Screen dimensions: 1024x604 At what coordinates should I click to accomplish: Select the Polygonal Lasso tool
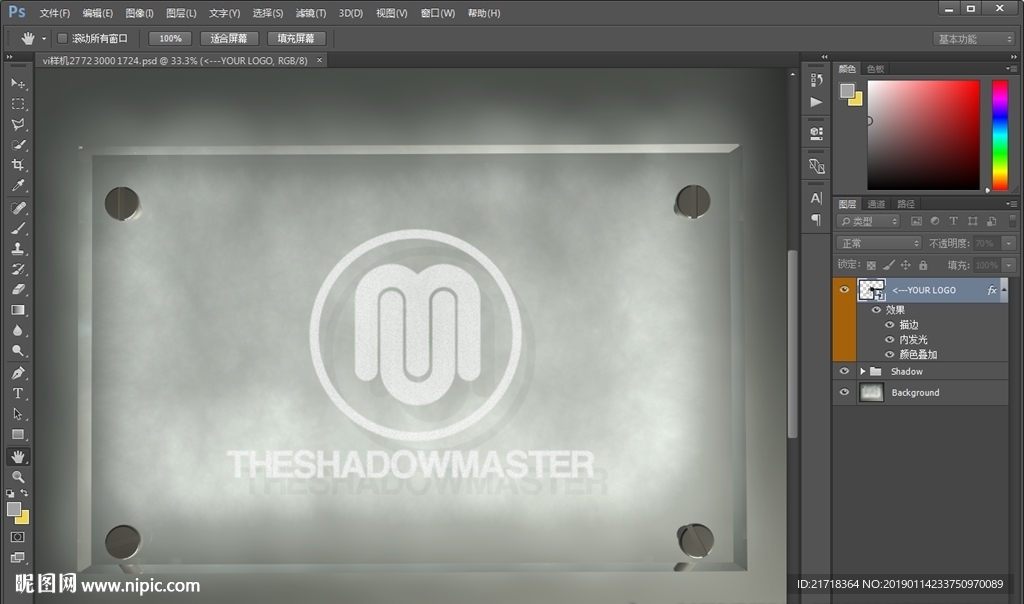(18, 124)
